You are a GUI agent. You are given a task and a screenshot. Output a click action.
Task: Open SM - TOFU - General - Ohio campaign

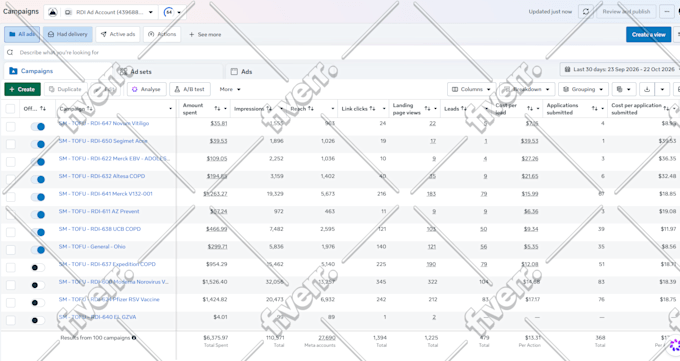(x=92, y=246)
